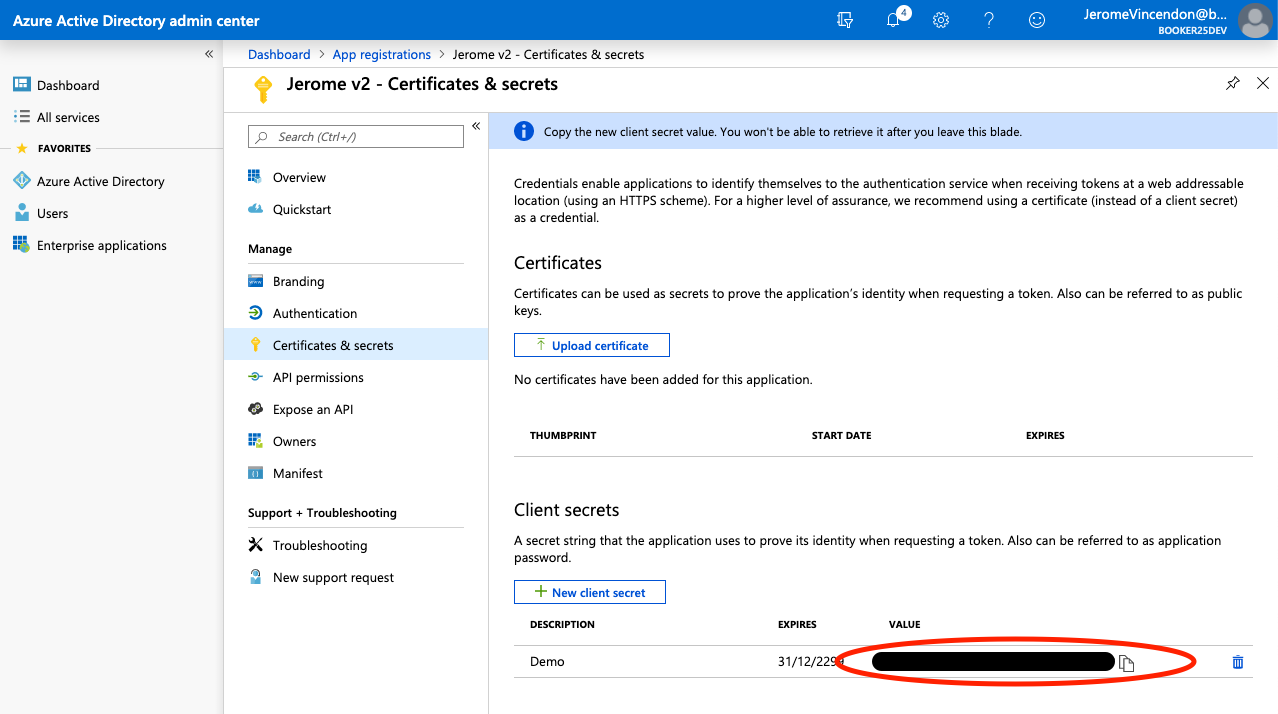Open the directory and subscription filter icon
Image resolution: width=1278 pixels, height=714 pixels.
[845, 20]
